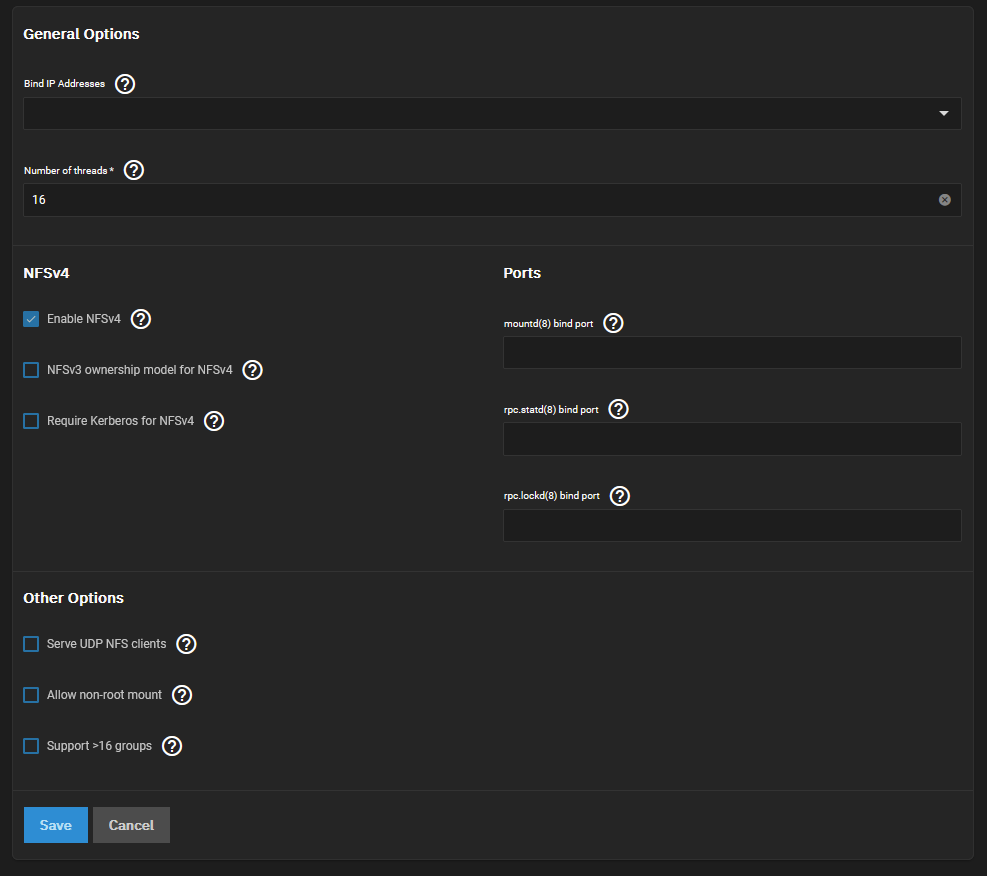Viewport: 987px width, 876px height.
Task: Open help for Serve UDP NFS clients
Action: (186, 644)
